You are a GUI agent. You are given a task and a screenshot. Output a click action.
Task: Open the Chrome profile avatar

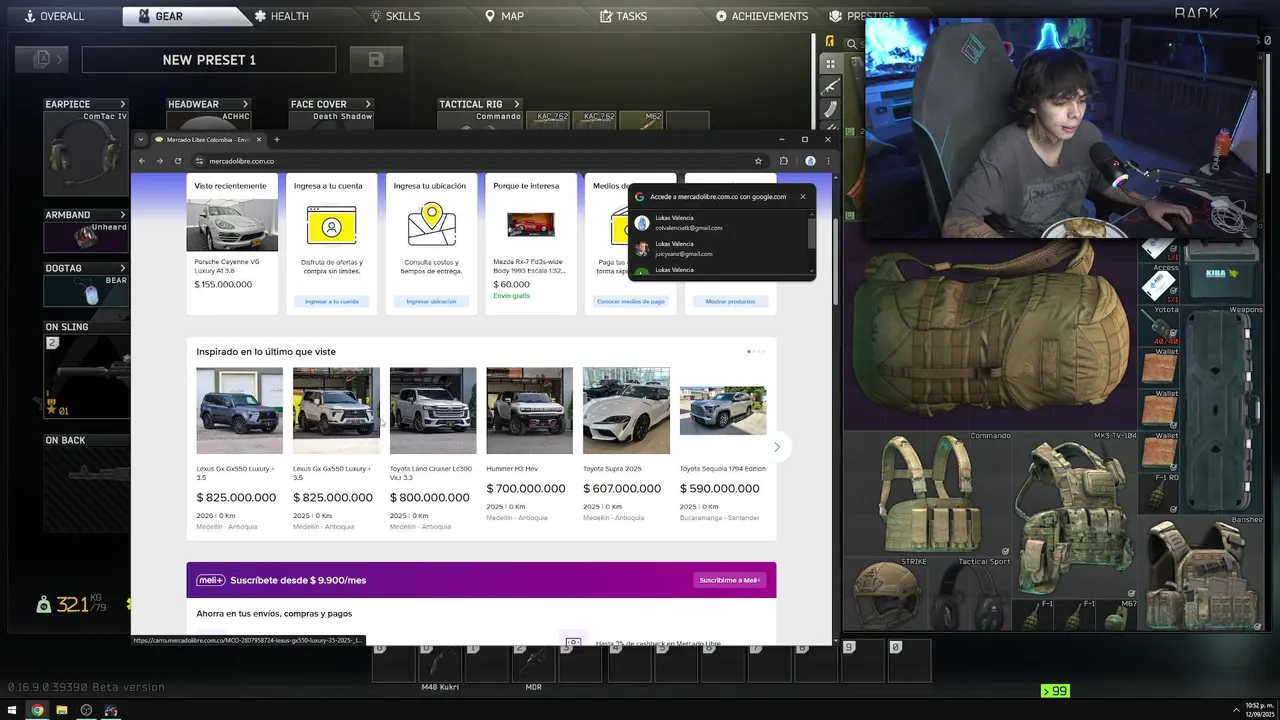[810, 161]
